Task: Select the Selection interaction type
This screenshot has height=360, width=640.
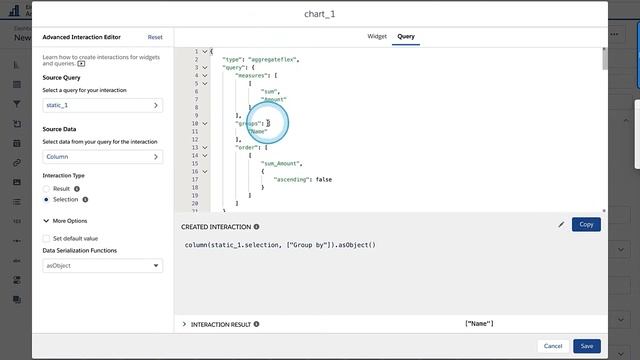Action: tap(46, 200)
